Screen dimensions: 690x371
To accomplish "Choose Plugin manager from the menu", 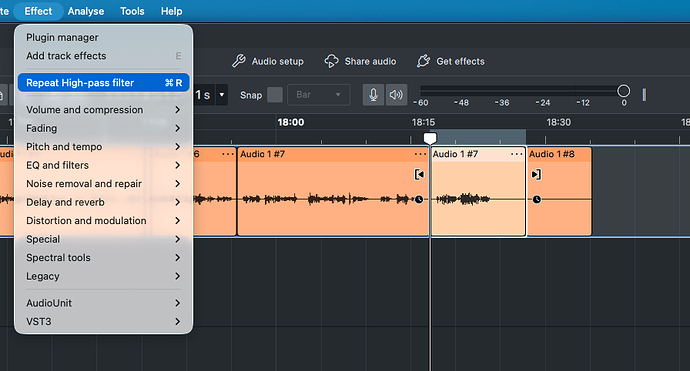I will pyautogui.click(x=103, y=37).
